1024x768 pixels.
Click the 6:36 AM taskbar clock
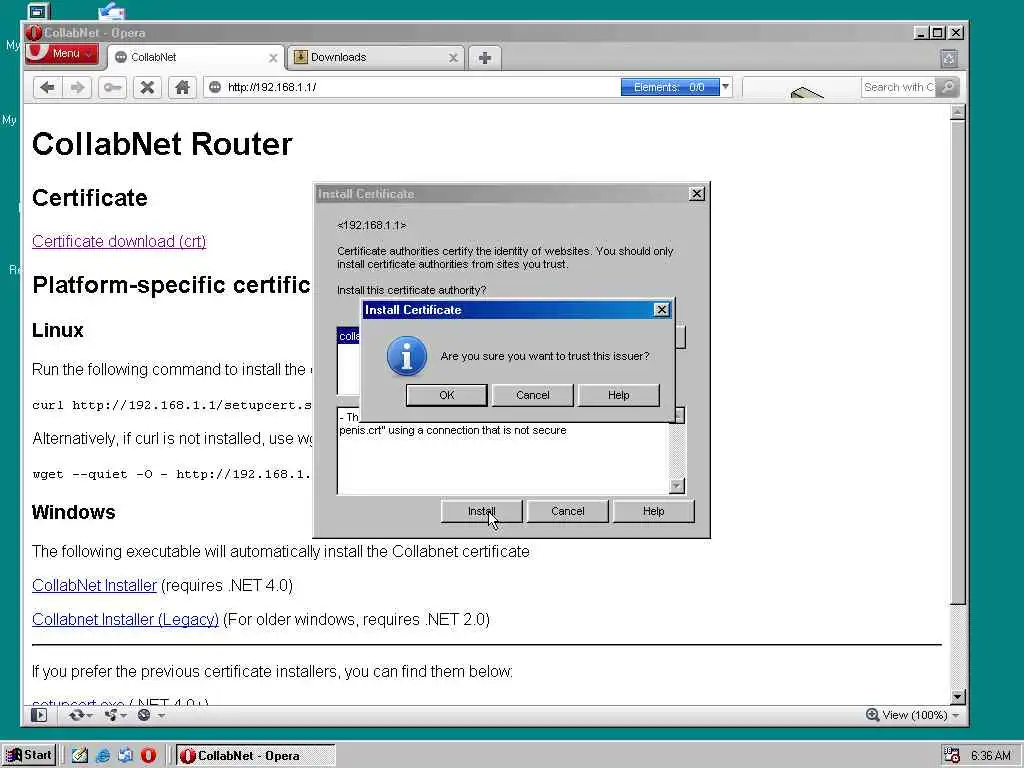(x=991, y=756)
